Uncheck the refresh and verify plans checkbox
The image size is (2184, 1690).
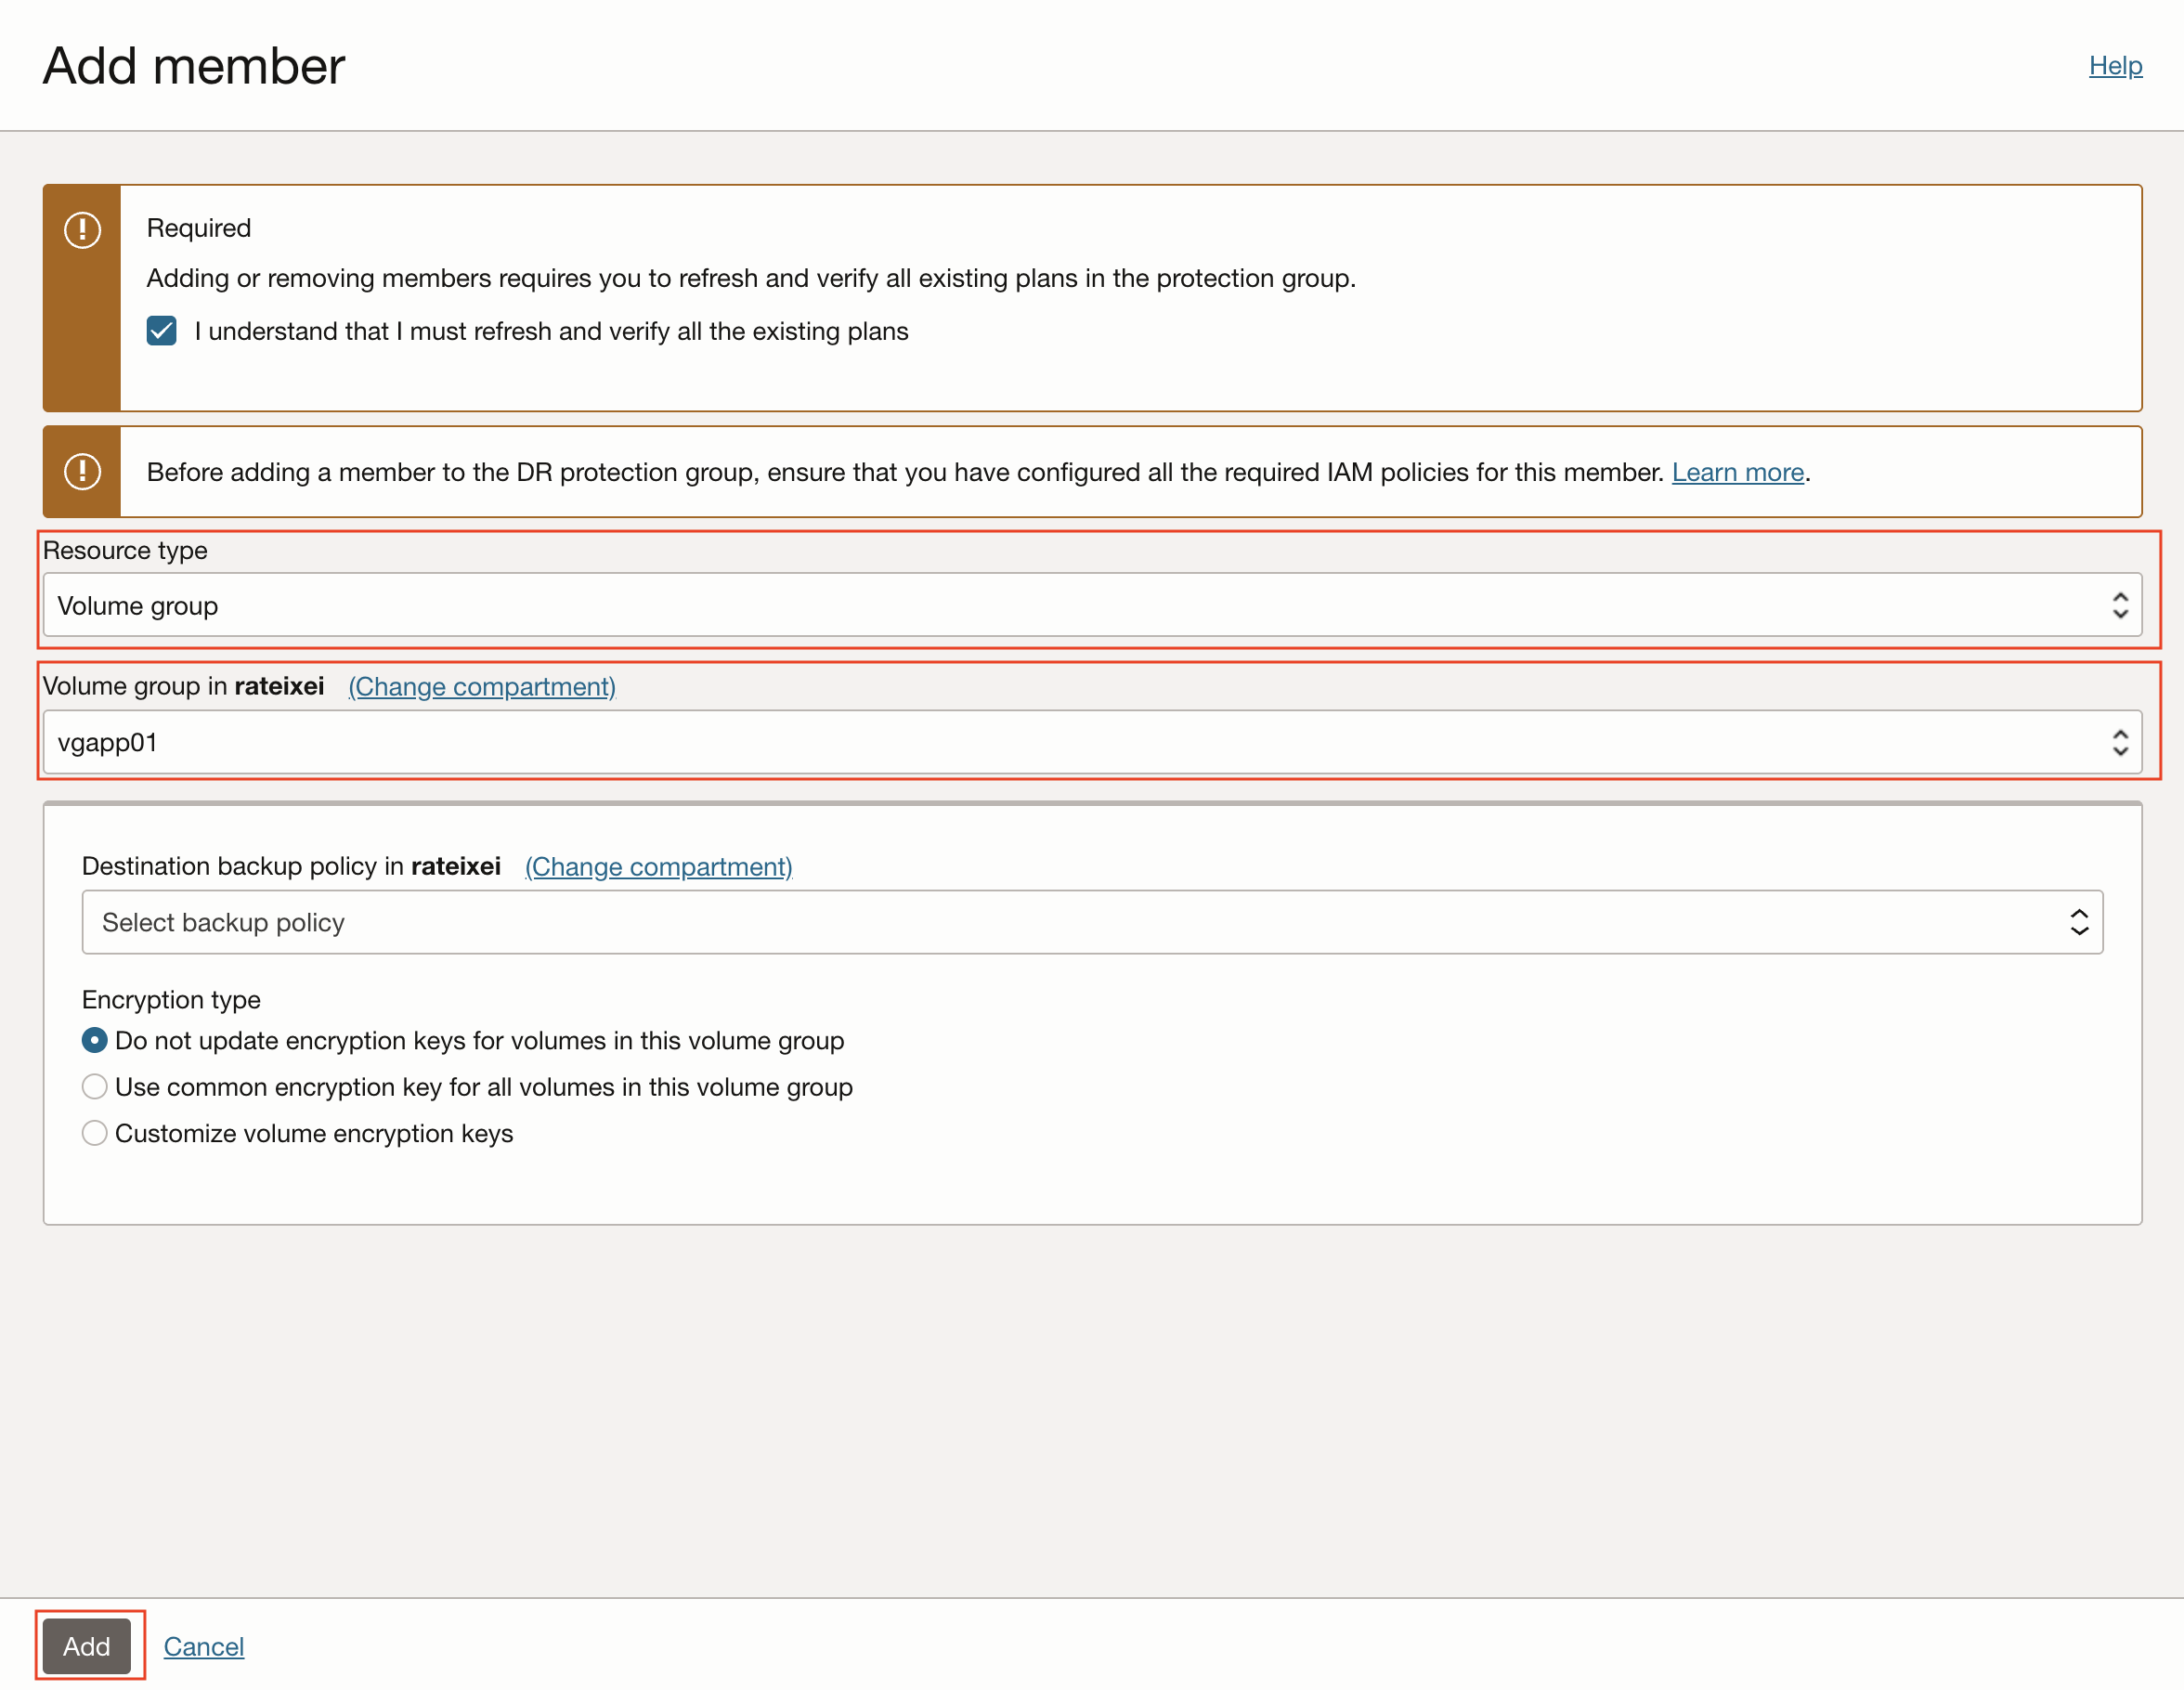(x=161, y=331)
